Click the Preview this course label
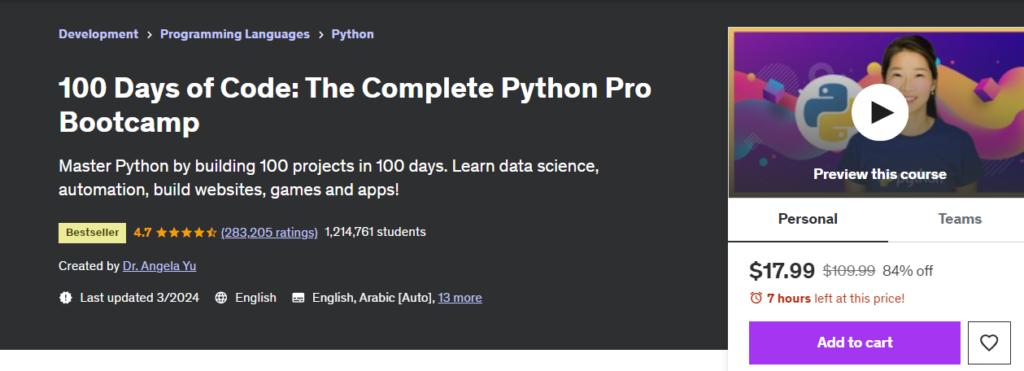 tap(880, 174)
